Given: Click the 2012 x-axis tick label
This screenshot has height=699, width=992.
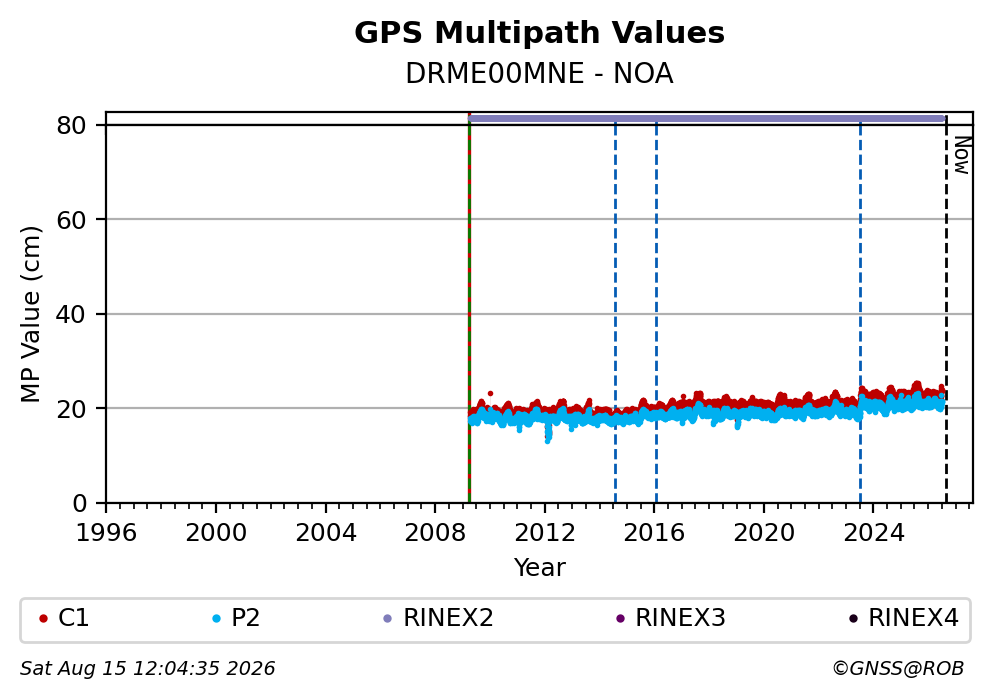Looking at the screenshot, I should (545, 533).
